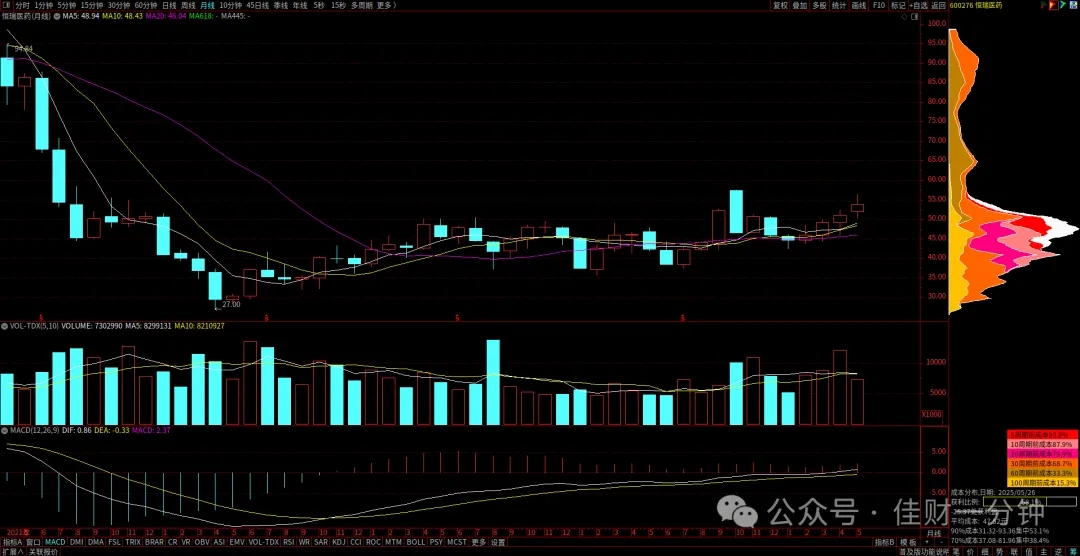Screen dimensions: 1080x556
Task: Select the PSY indicator tab
Action: 436,542
